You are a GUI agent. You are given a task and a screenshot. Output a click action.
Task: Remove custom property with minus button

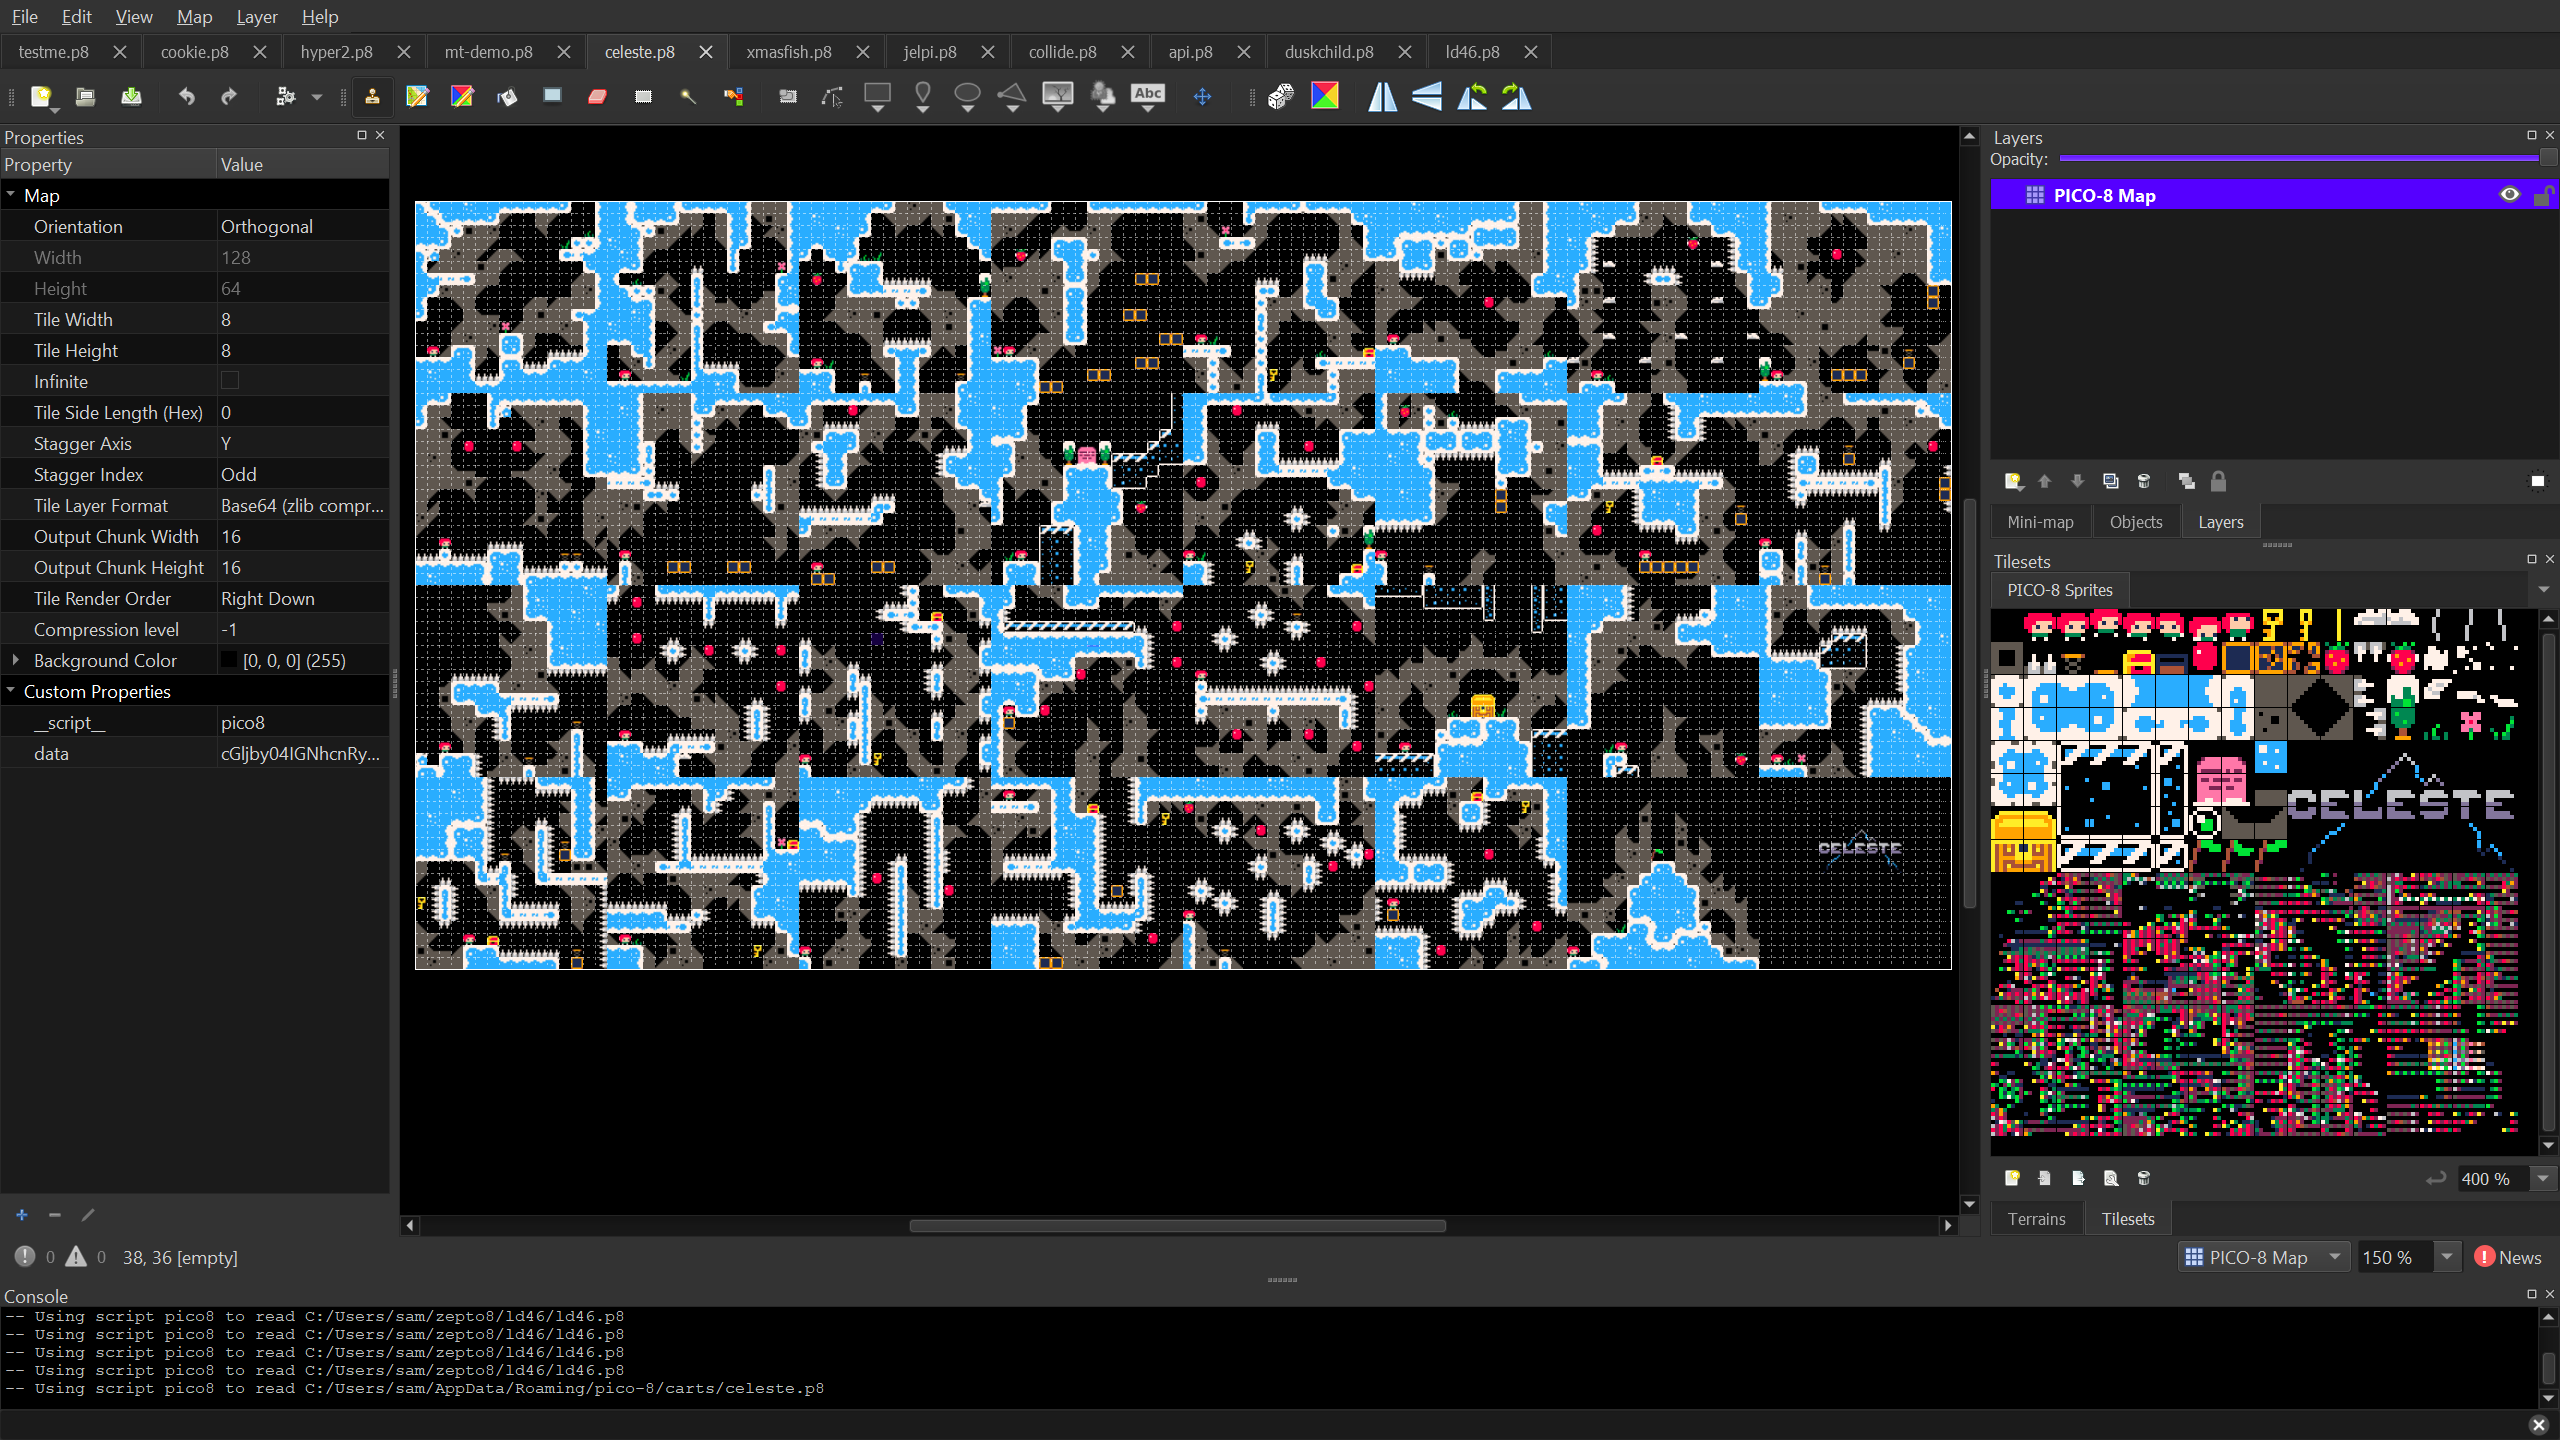coord(55,1215)
